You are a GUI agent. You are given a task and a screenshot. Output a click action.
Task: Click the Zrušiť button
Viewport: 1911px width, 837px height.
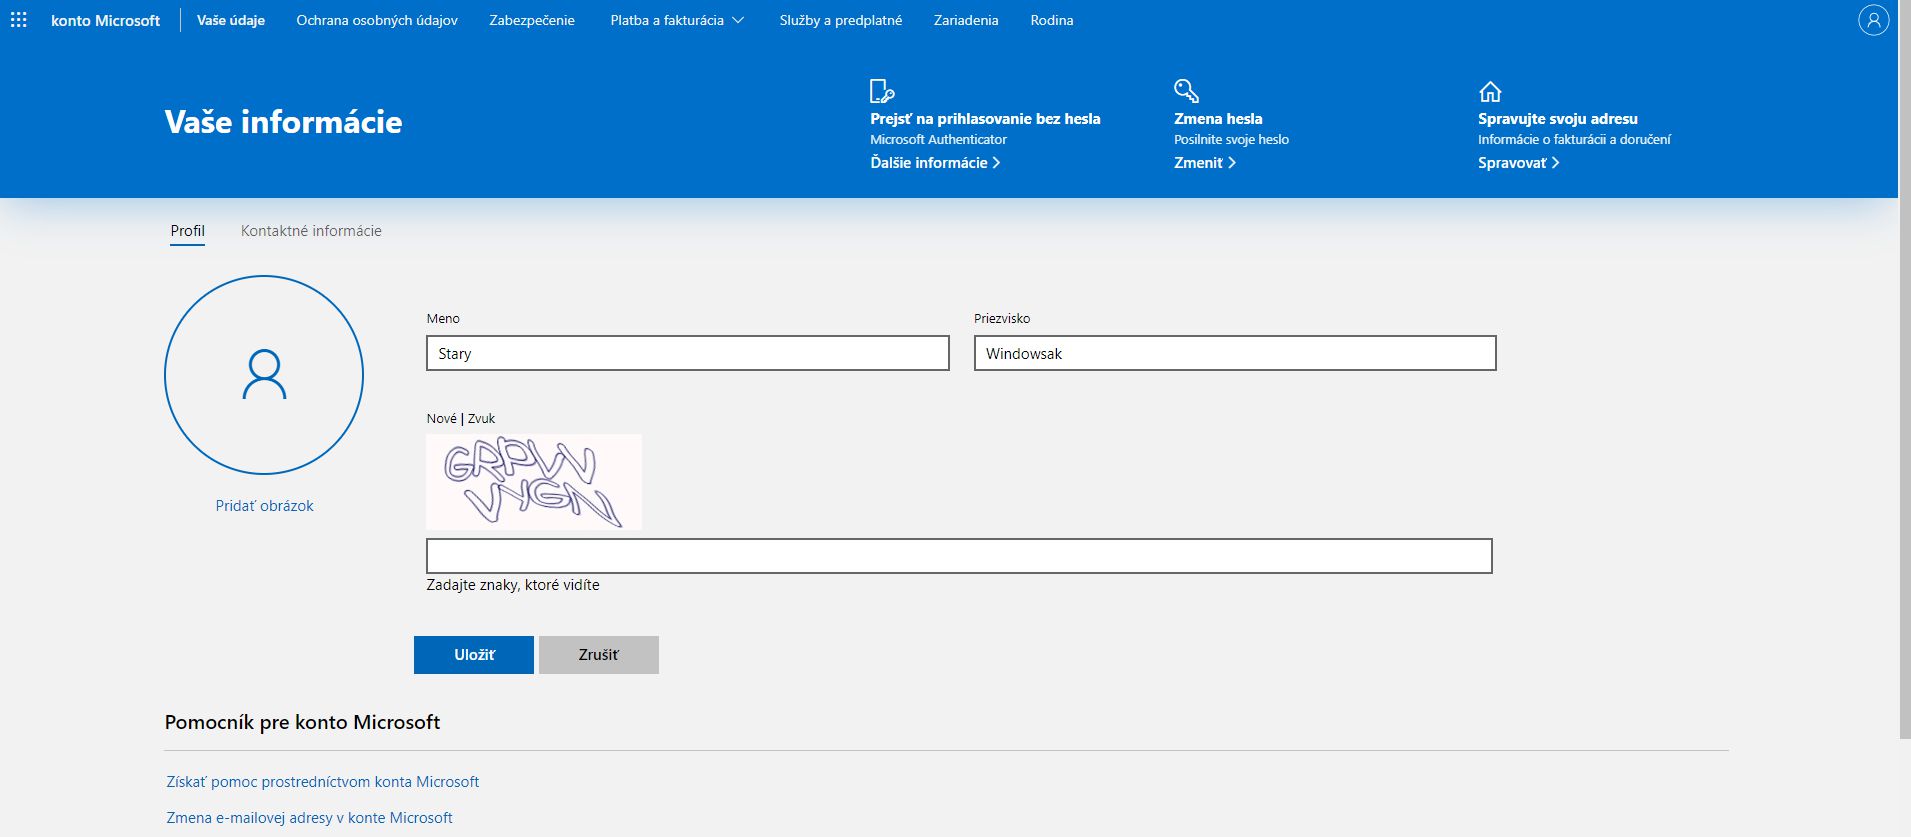pyautogui.click(x=599, y=655)
